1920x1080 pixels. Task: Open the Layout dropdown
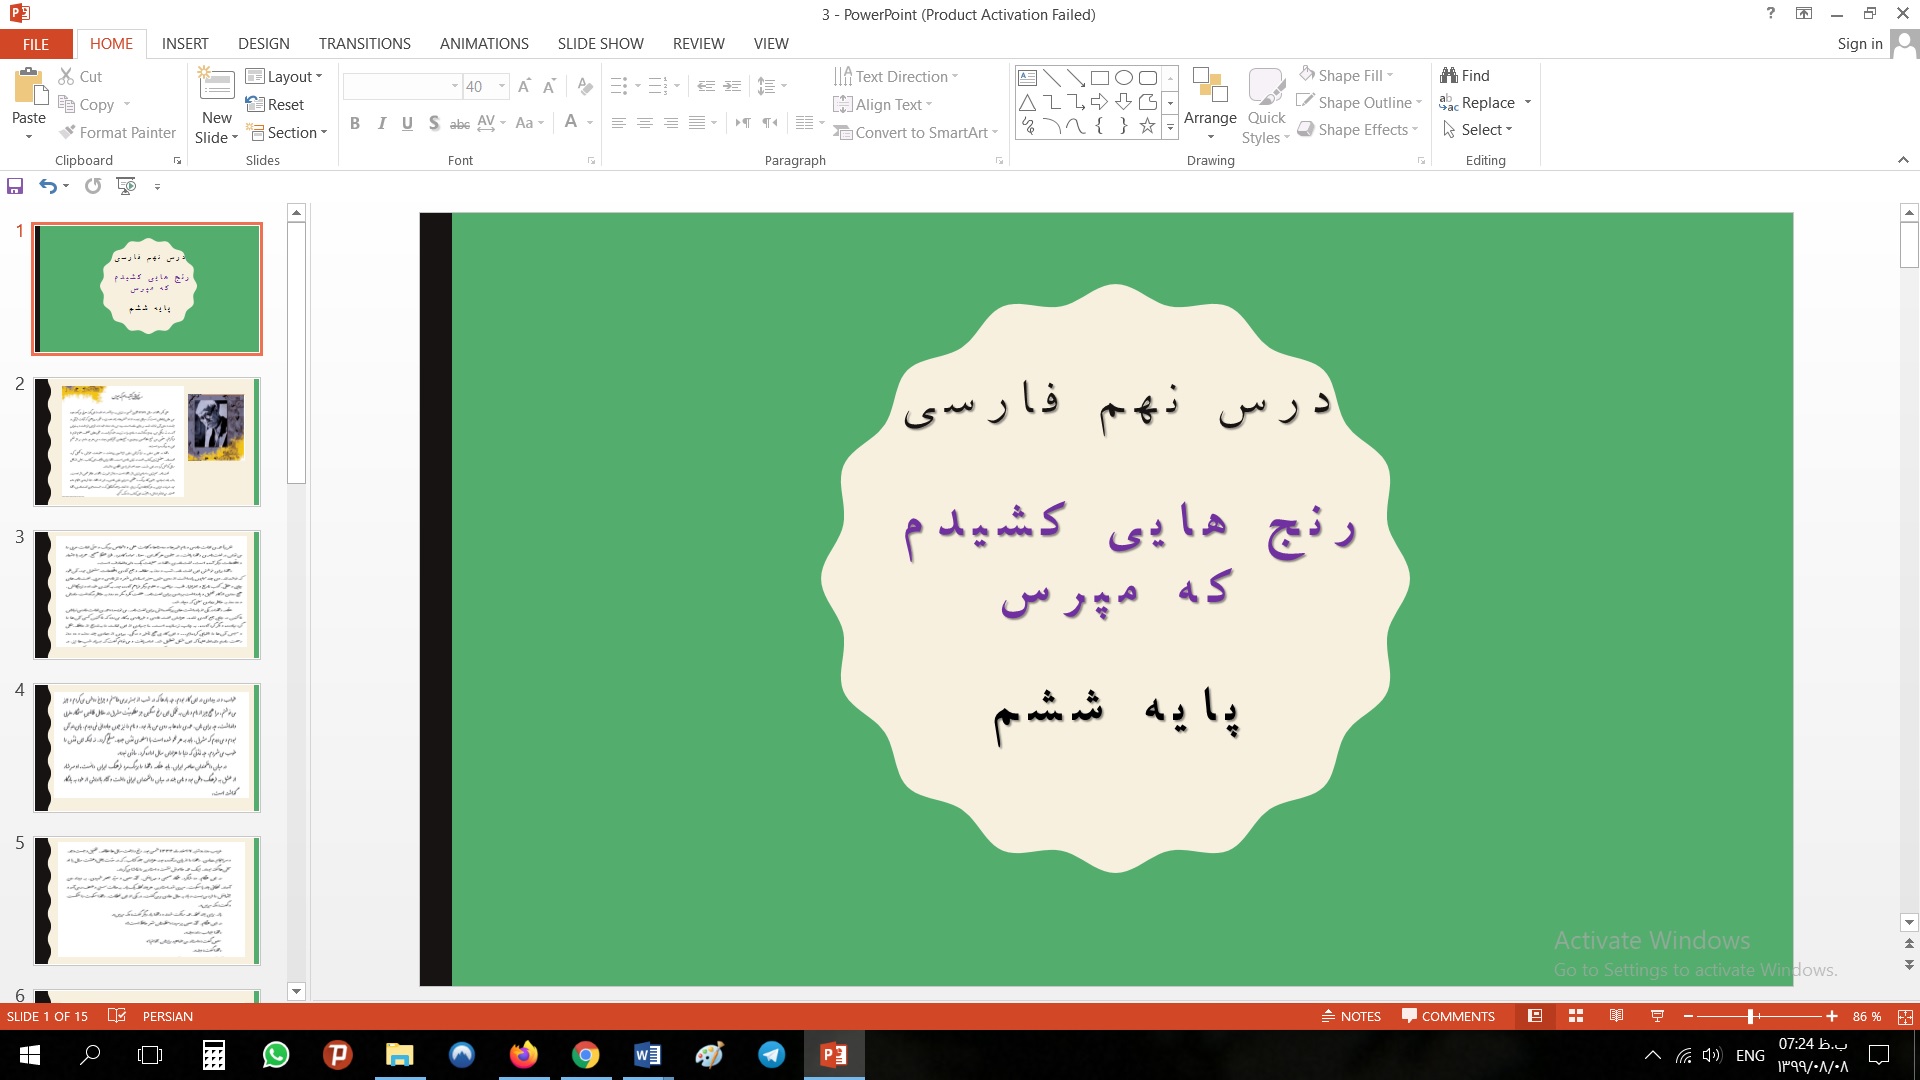tap(284, 76)
